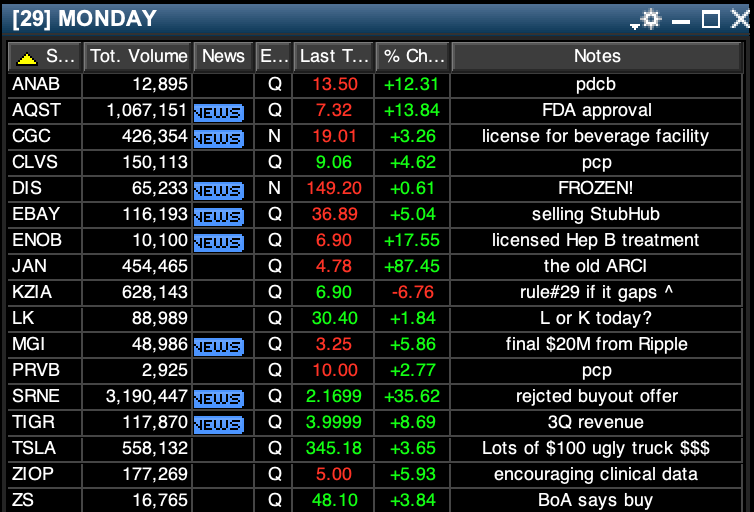This screenshot has height=512, width=754.
Task: Click 'the old ARCI' note
Action: (595, 266)
